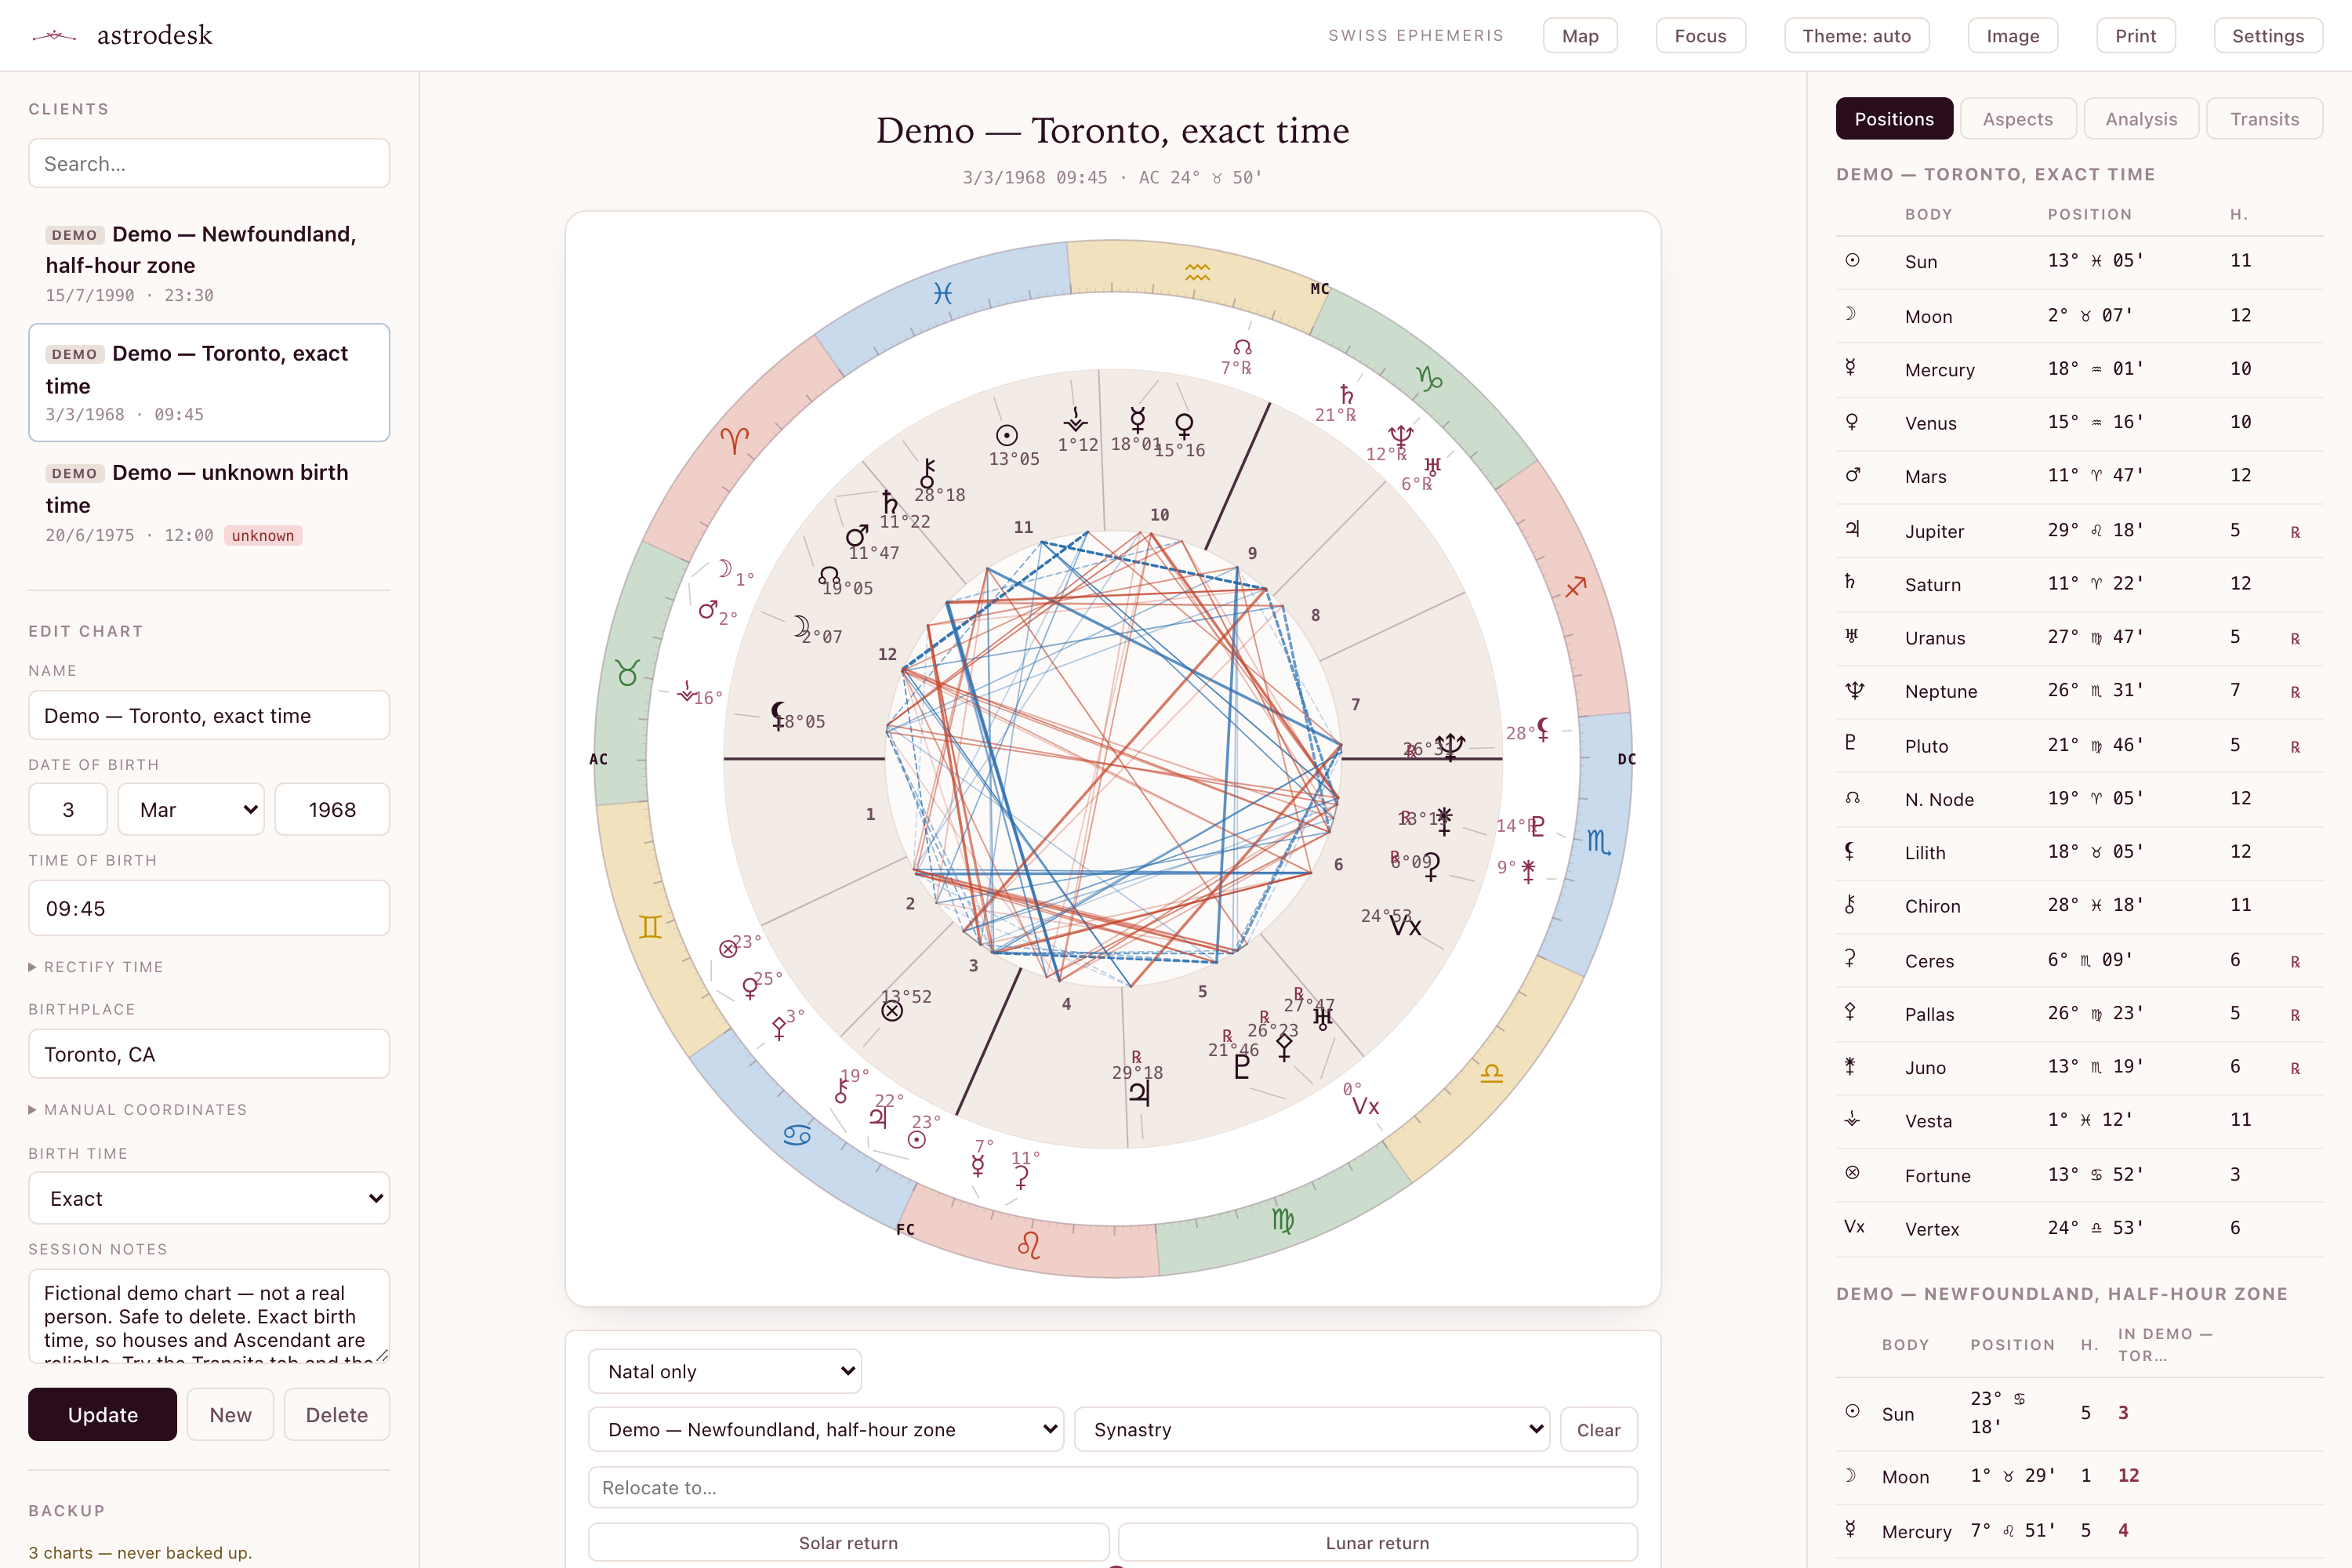Select the Demo unknown birth time client
The width and height of the screenshot is (2352, 1568).
click(209, 503)
